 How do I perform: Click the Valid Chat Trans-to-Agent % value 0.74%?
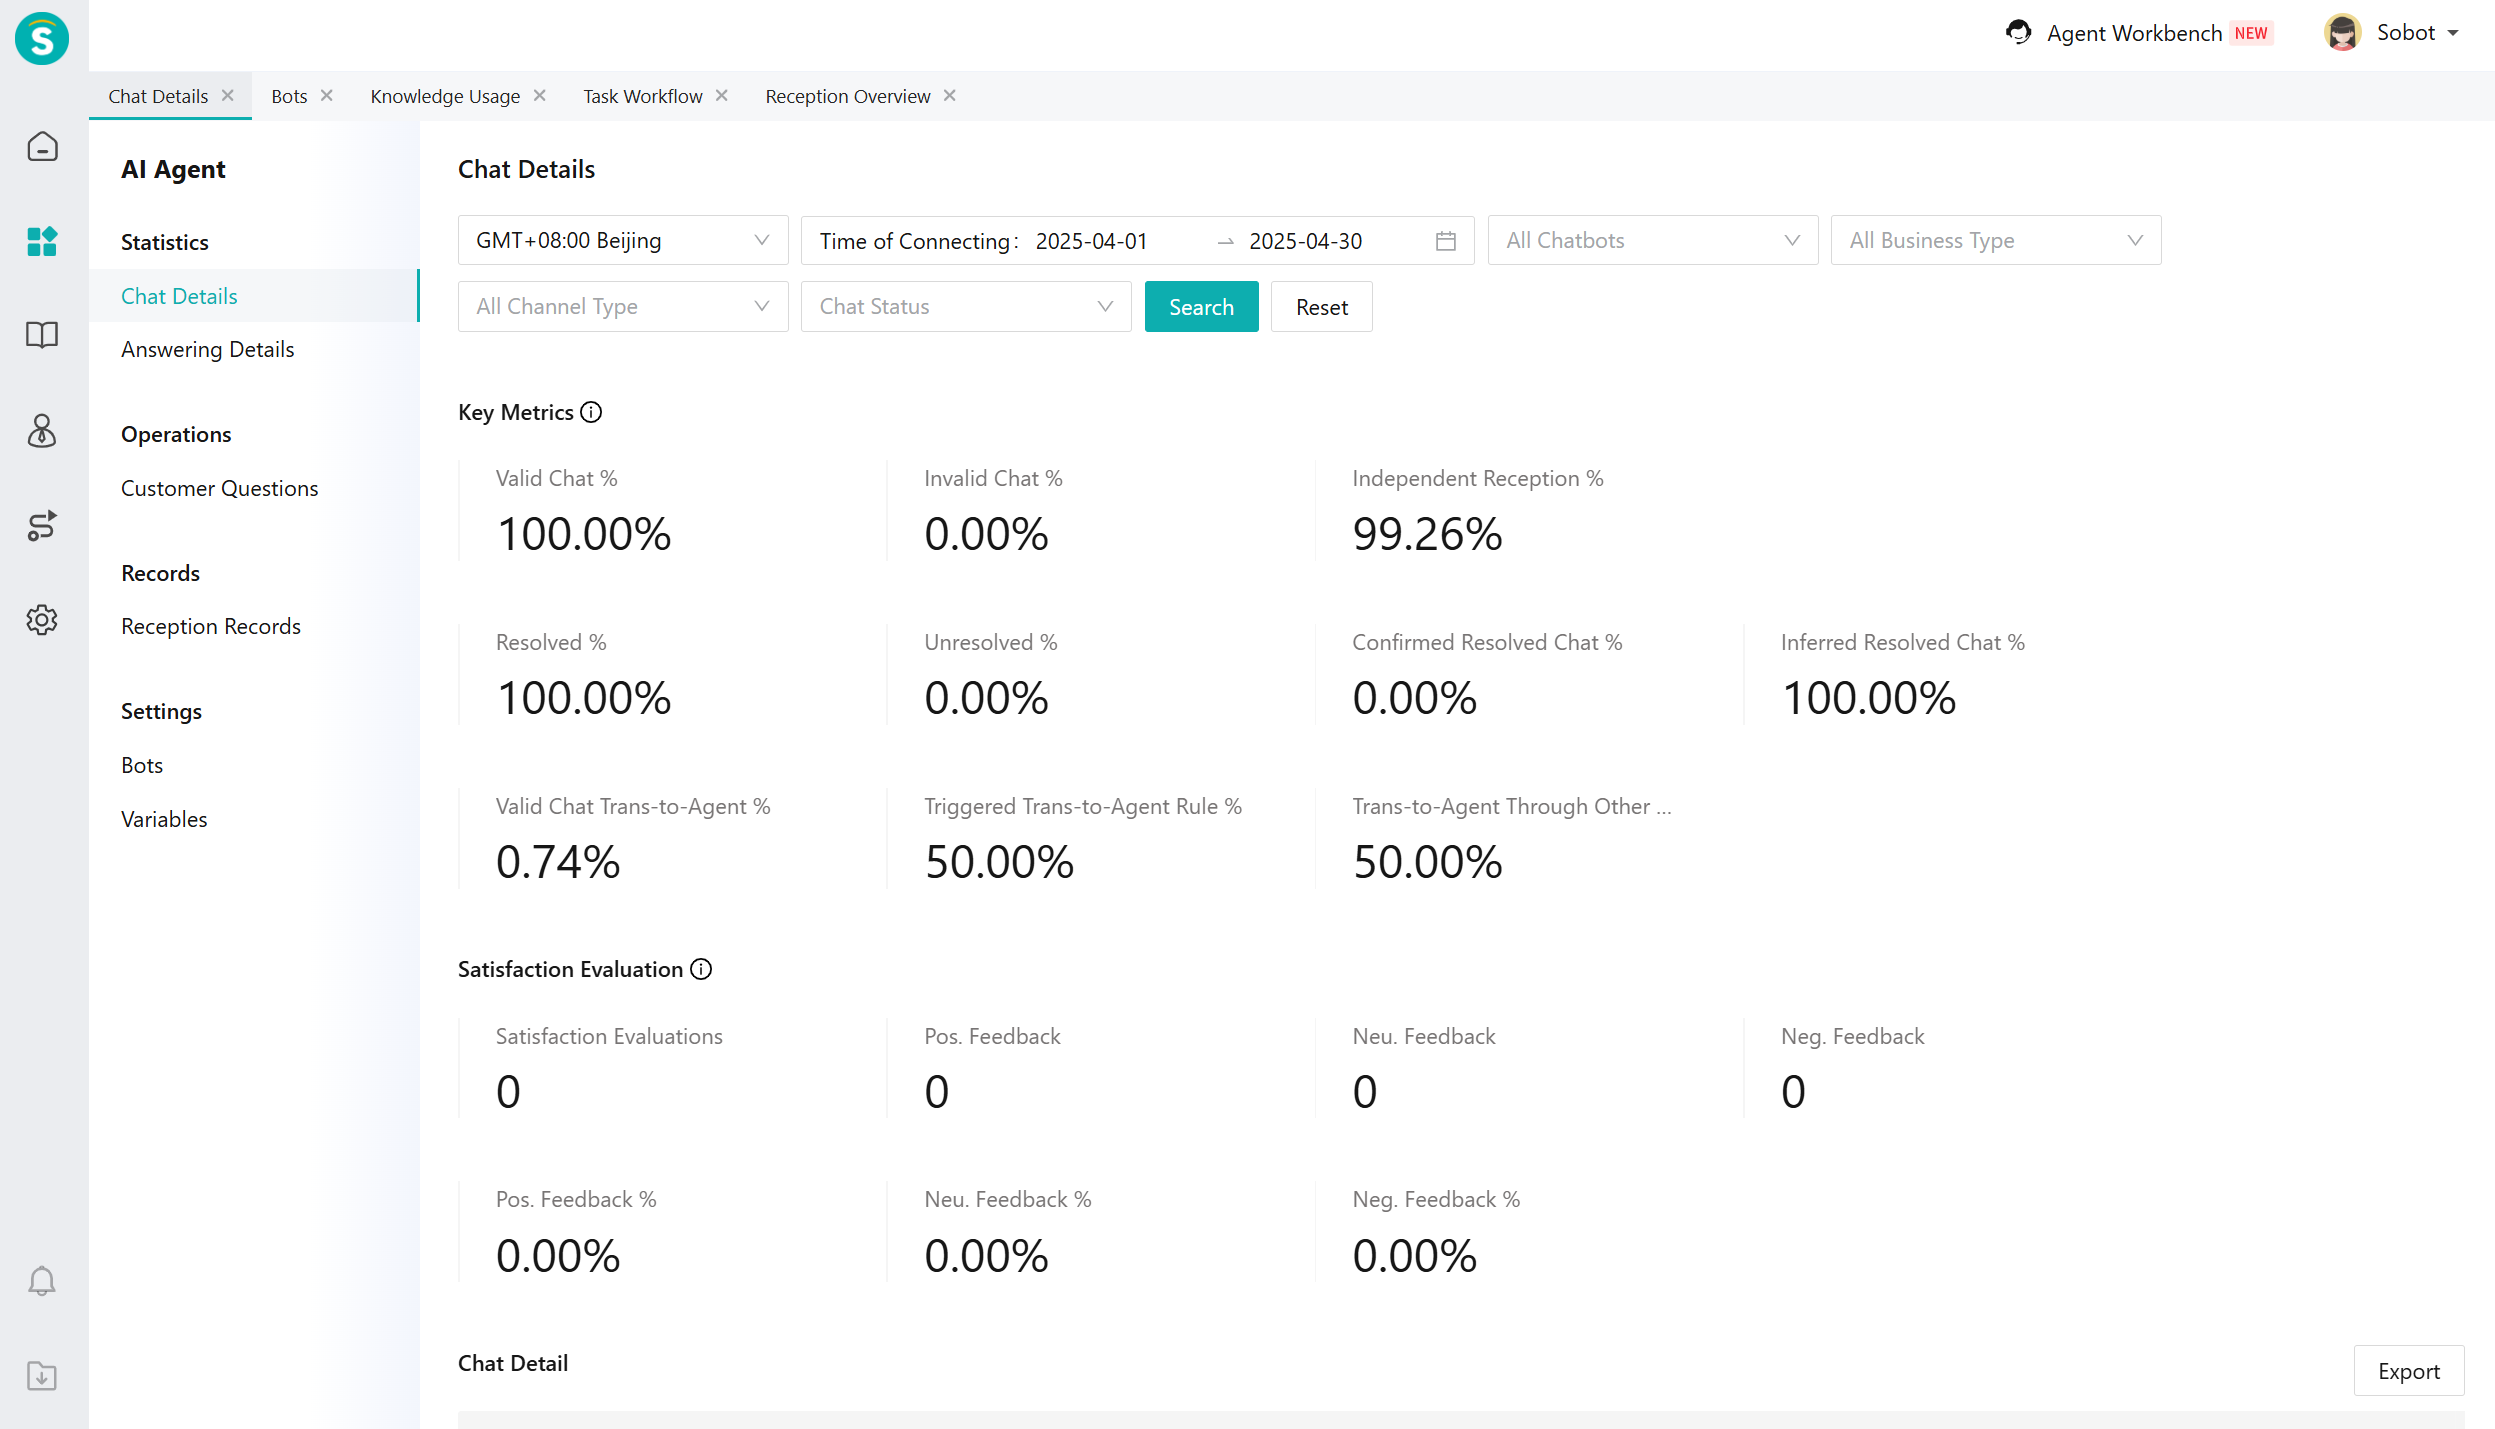pyautogui.click(x=558, y=861)
